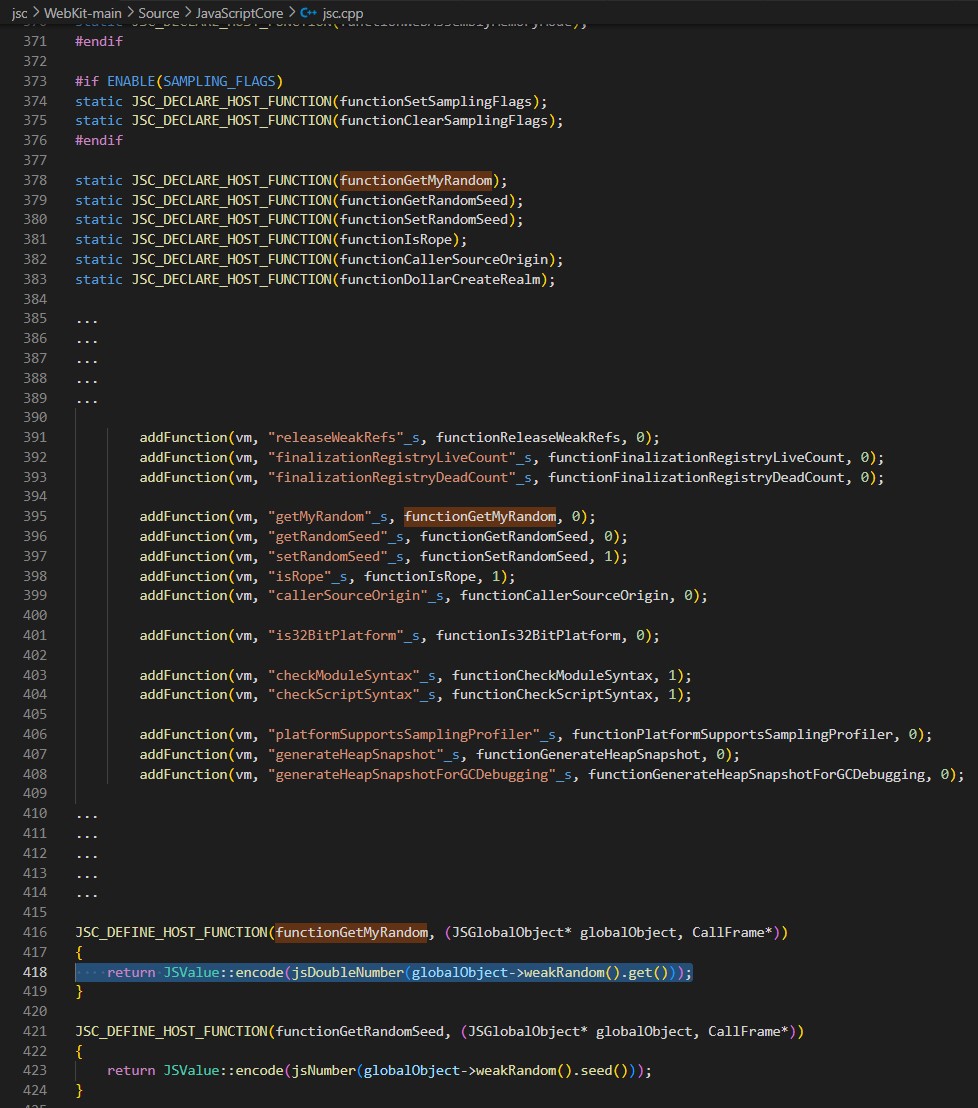Click functionCallerSourceOrigin on line 382

click(x=444, y=259)
